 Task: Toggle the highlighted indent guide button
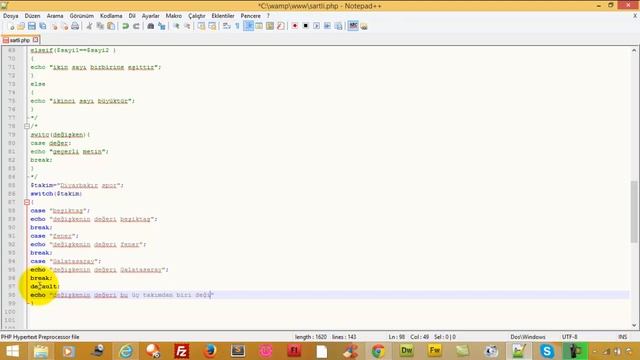coord(248,26)
